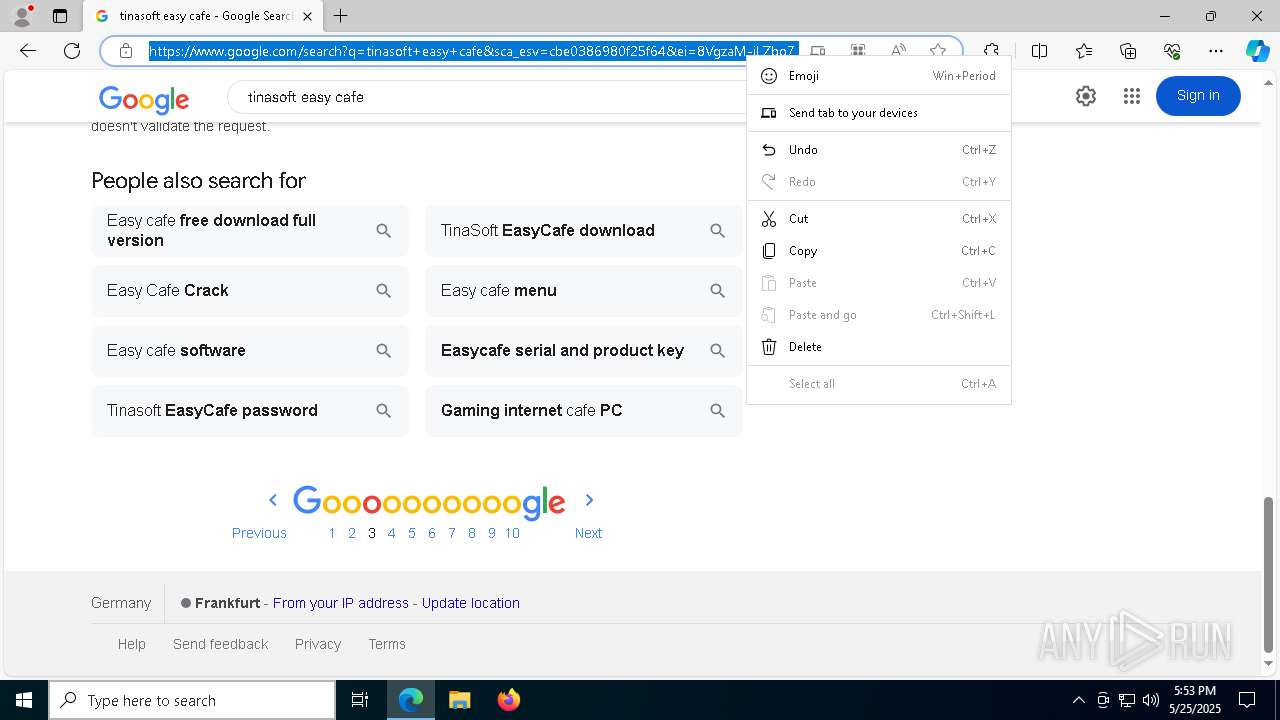Screen dimensions: 1280x720
Task: Select Undo in the context menu
Action: 879,150
